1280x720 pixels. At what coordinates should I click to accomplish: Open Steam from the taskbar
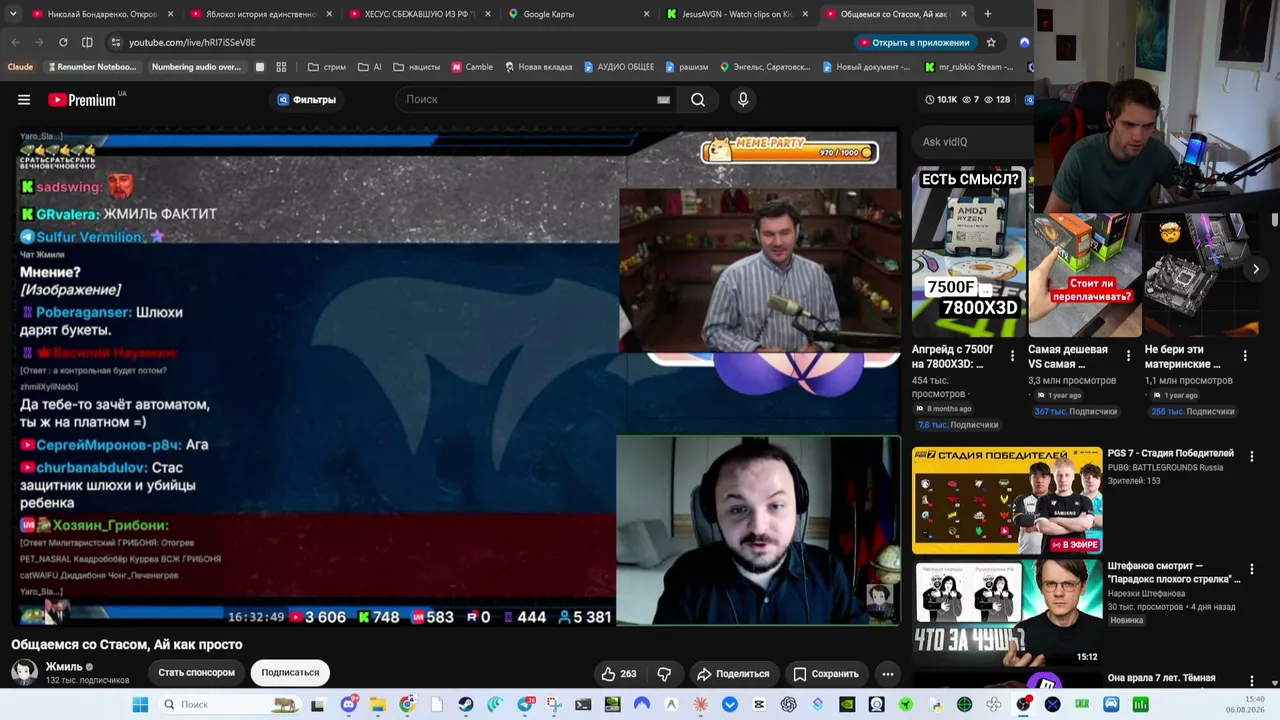pyautogui.click(x=466, y=705)
